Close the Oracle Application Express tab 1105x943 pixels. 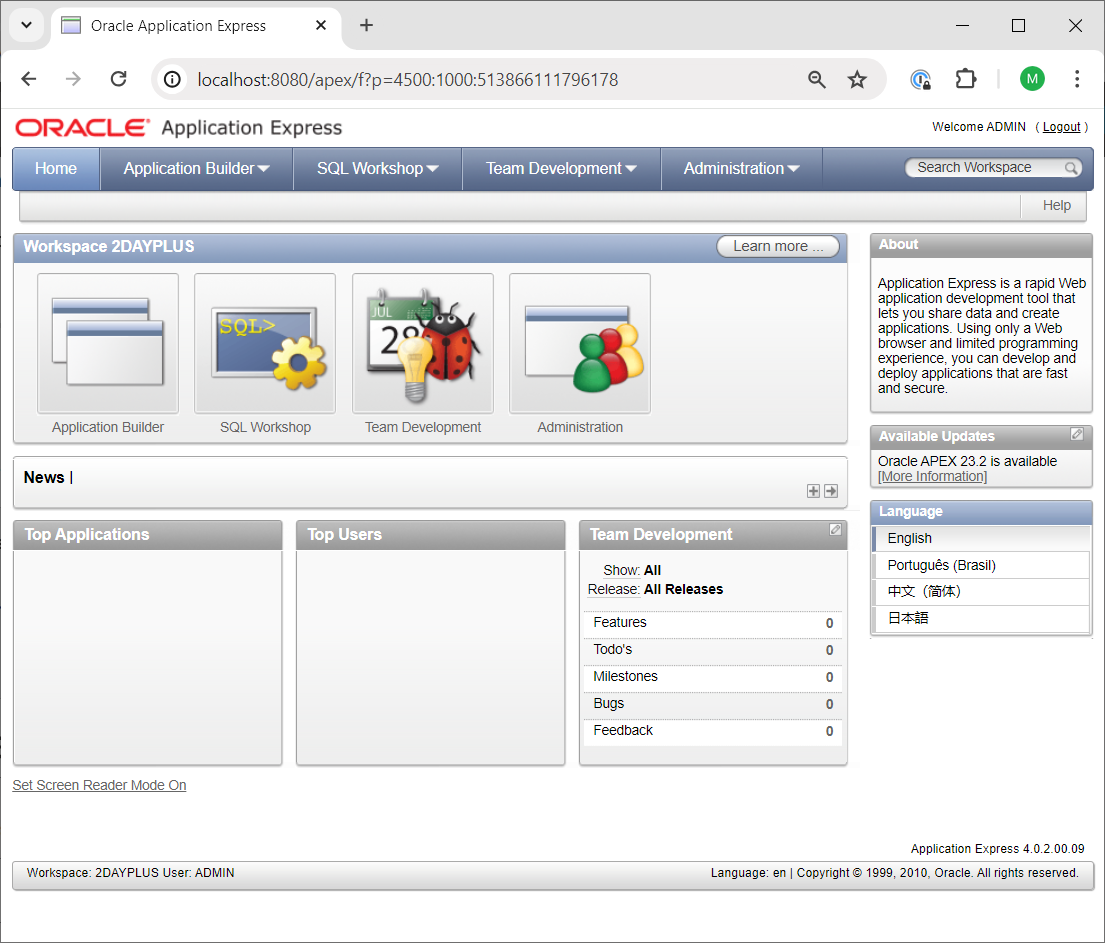[321, 25]
